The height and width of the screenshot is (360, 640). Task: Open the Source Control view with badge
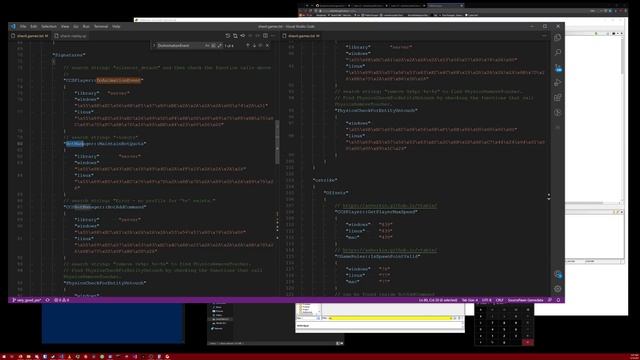click(x=558, y=68)
